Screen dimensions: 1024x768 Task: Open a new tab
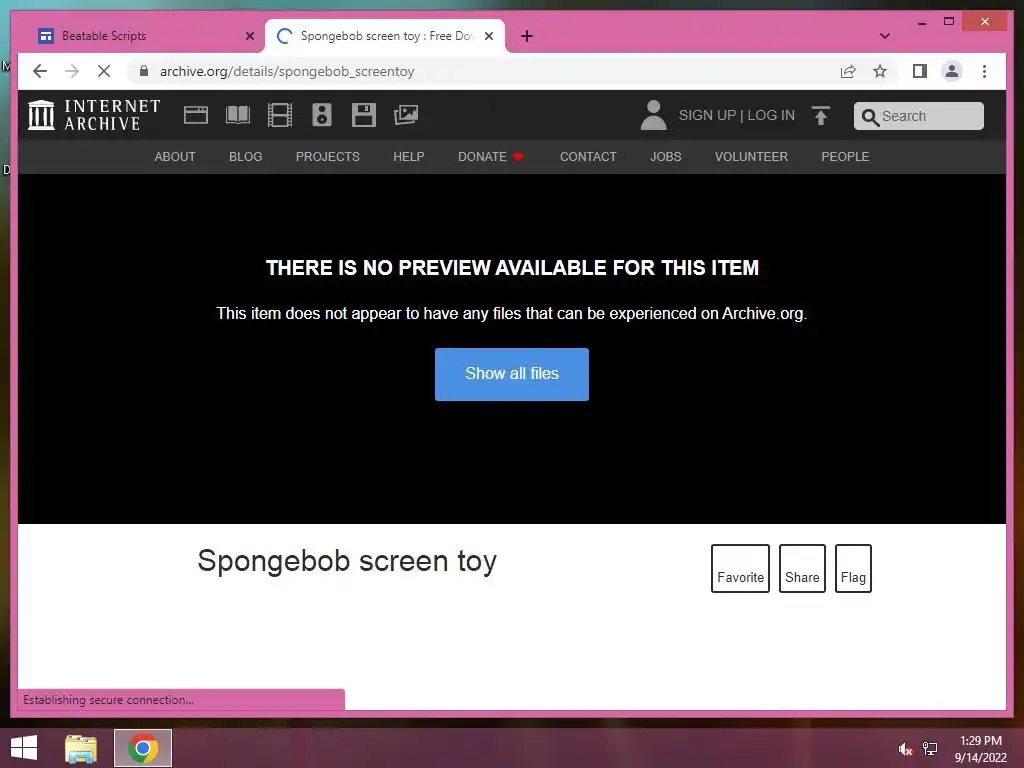527,36
